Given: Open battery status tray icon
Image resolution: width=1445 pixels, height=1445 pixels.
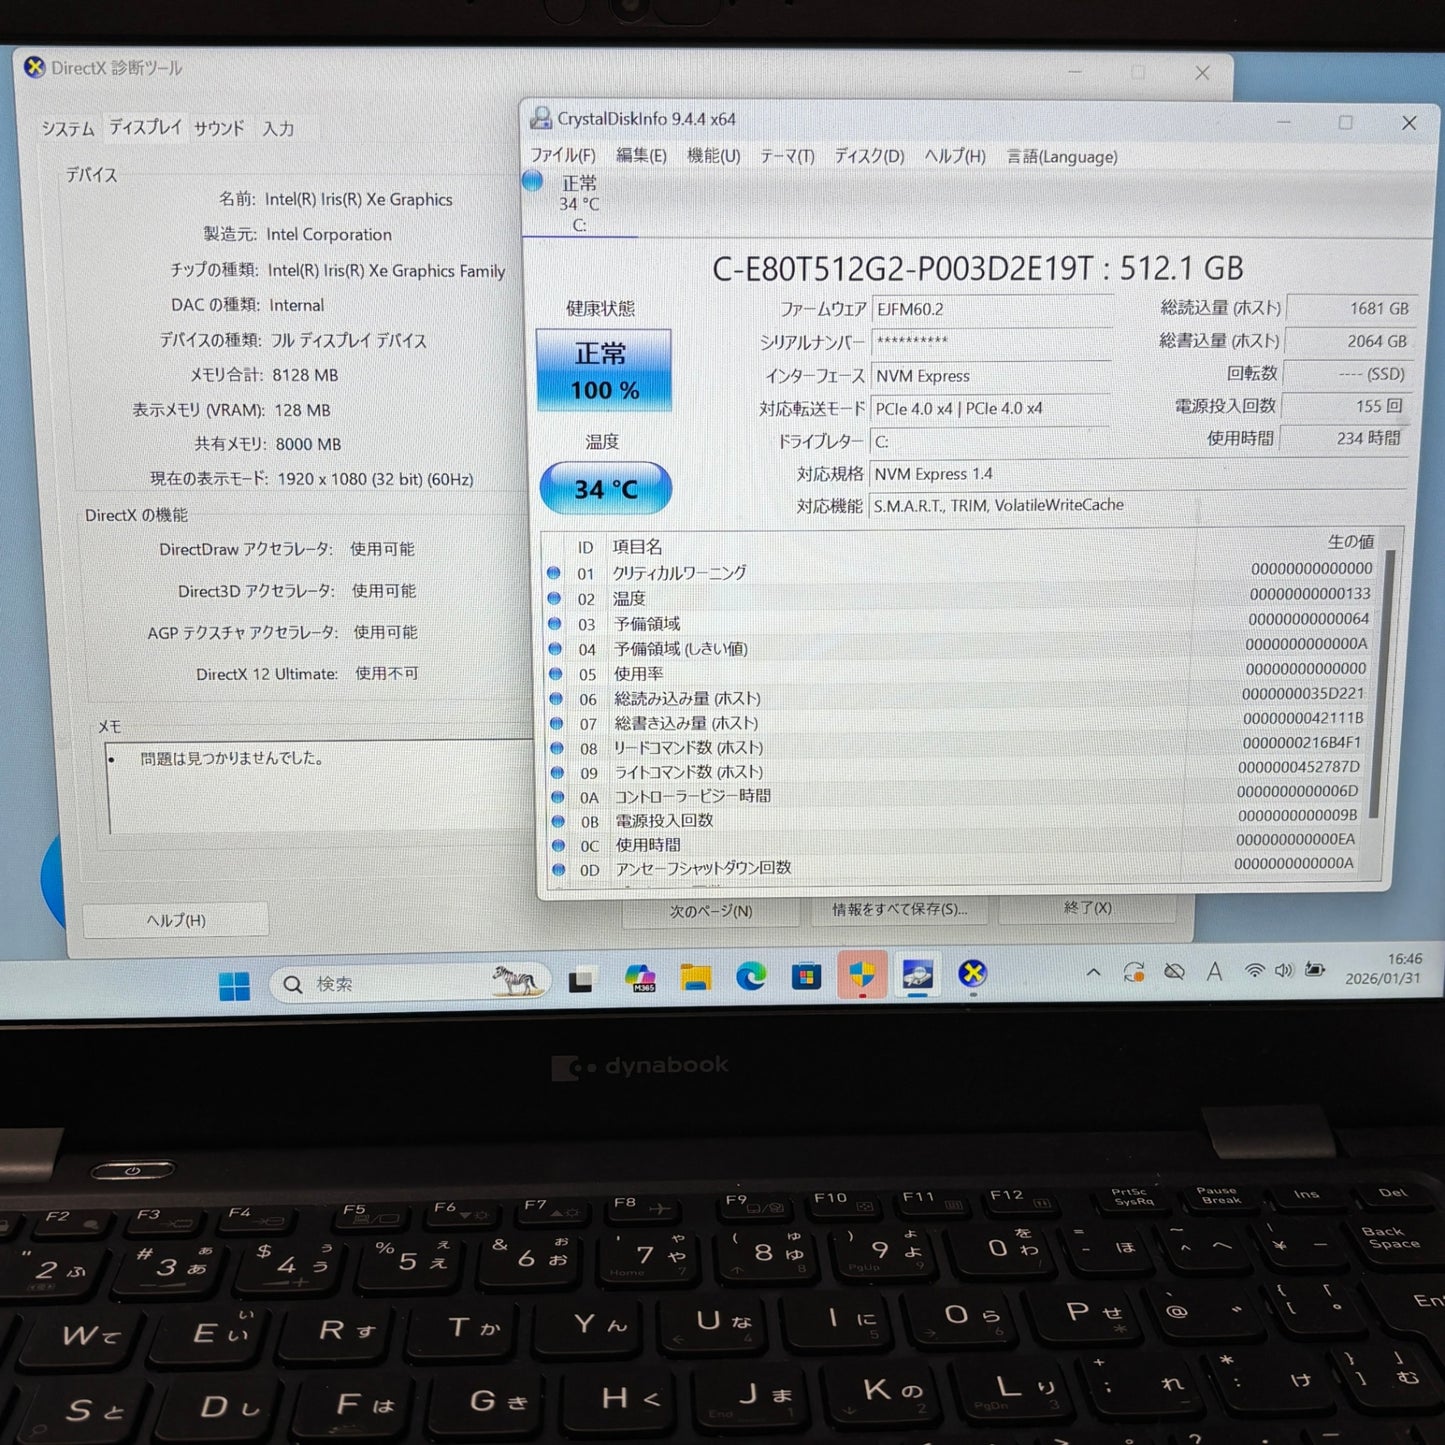Looking at the screenshot, I should tap(1316, 969).
